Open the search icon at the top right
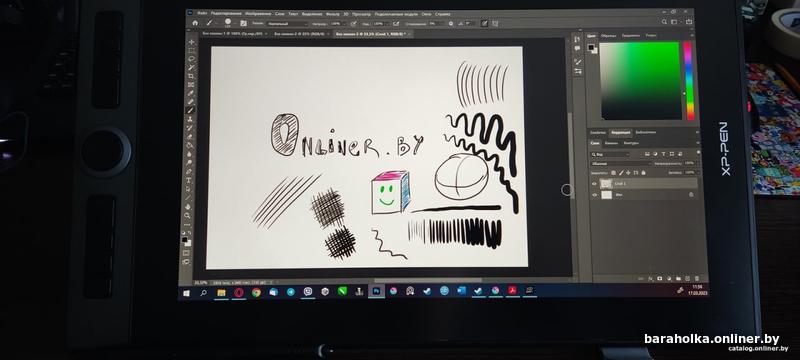Viewport: 800px width, 360px height. click(664, 22)
